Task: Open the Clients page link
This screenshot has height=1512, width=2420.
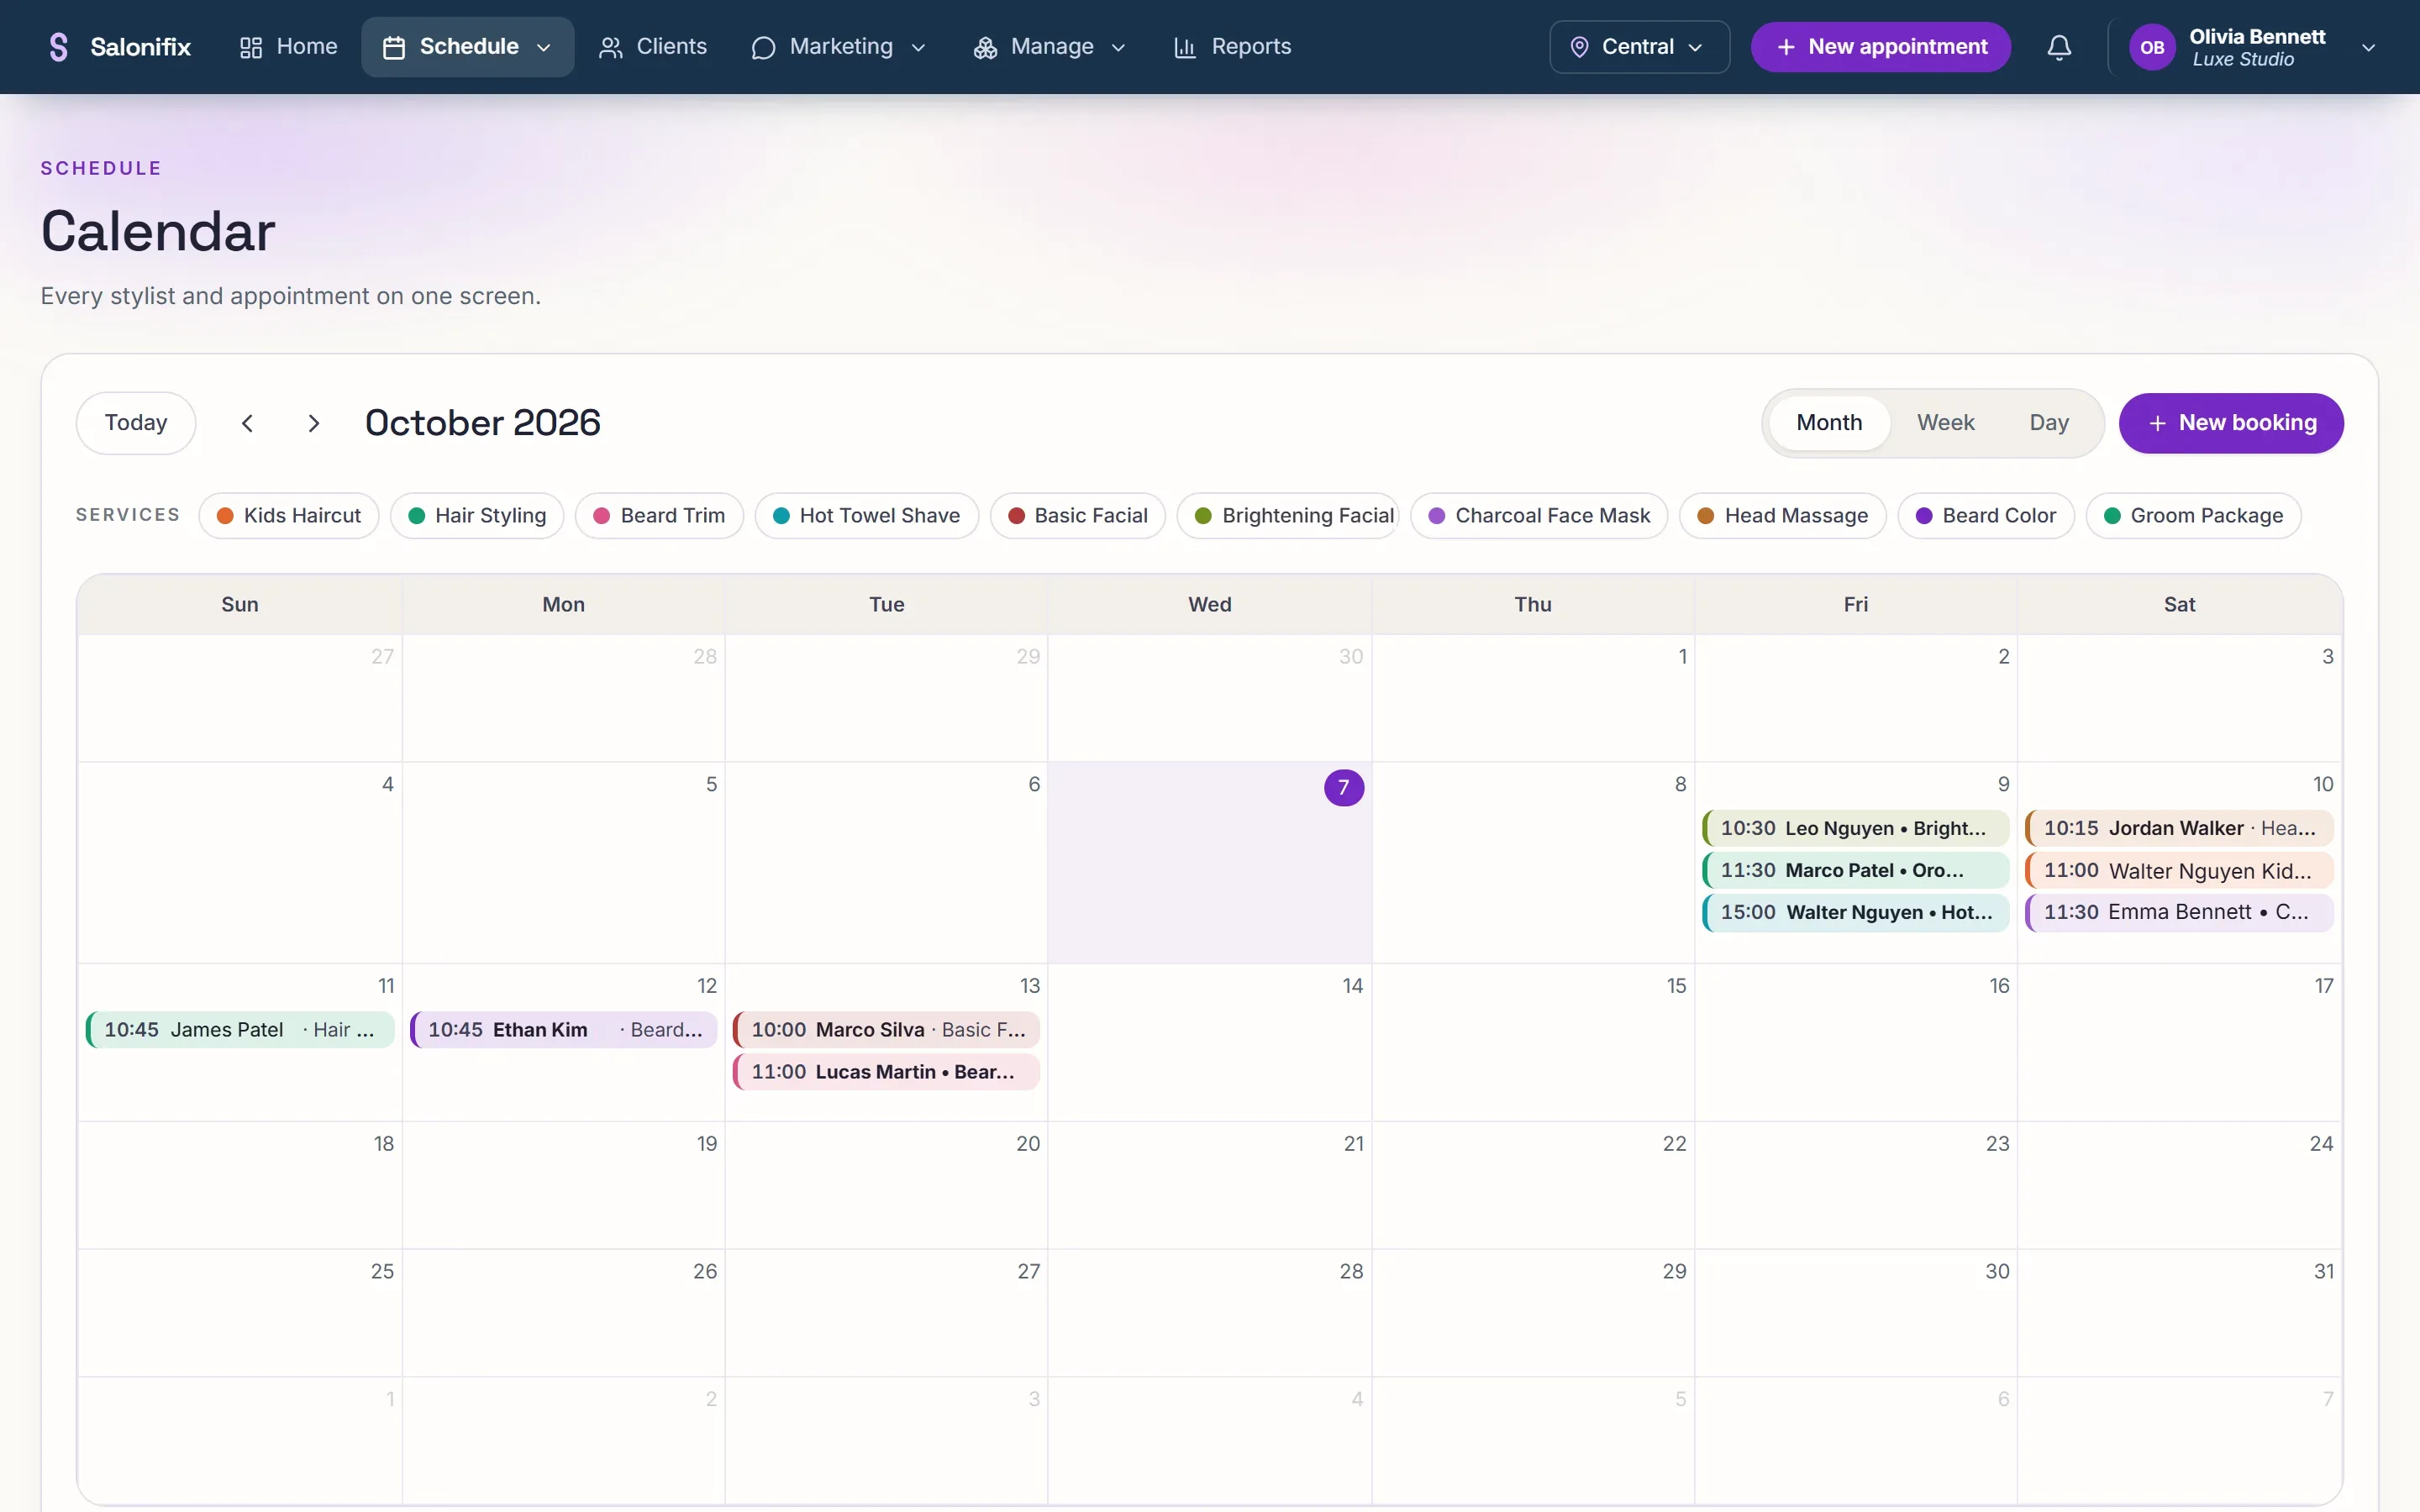Action: point(652,47)
